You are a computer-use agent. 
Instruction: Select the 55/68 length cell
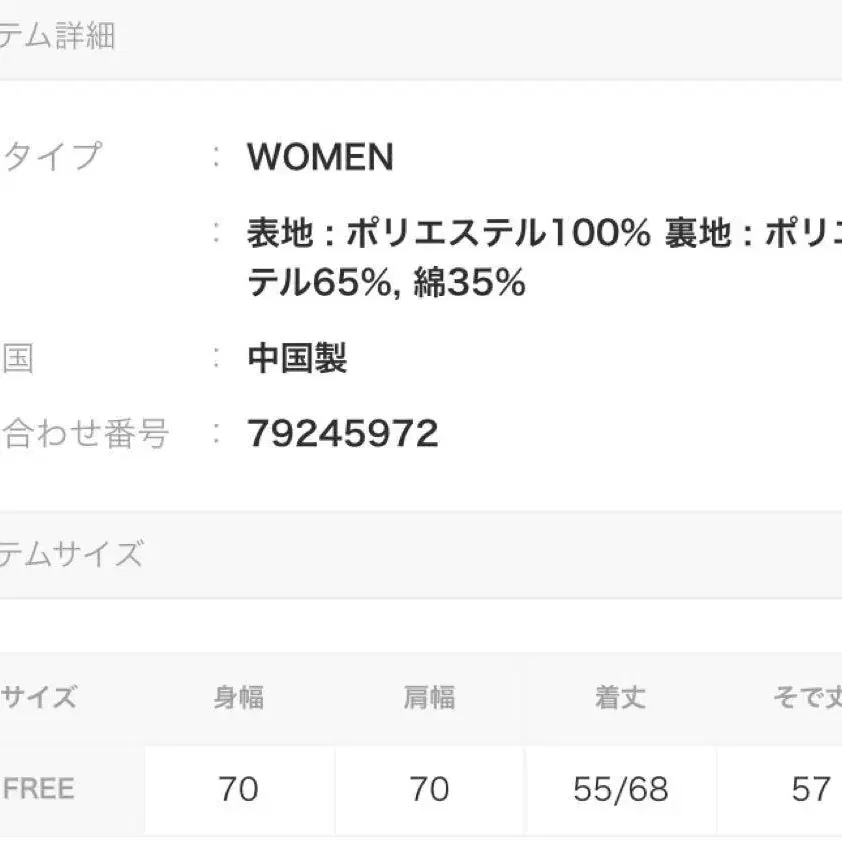(620, 790)
